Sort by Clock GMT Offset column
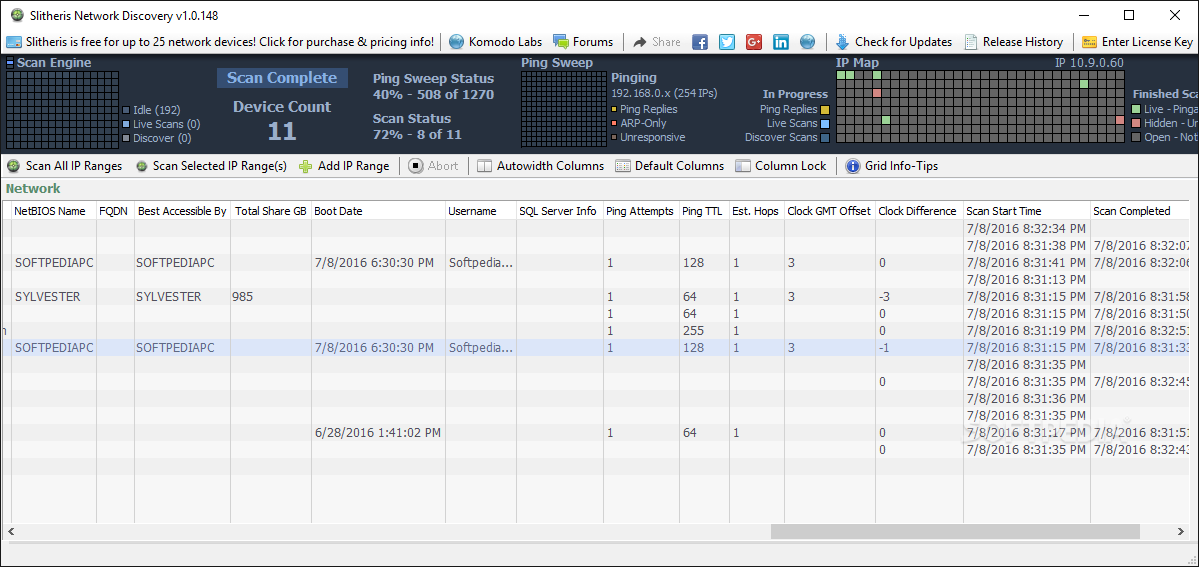Screen dimensions: 1199x567 [830, 211]
